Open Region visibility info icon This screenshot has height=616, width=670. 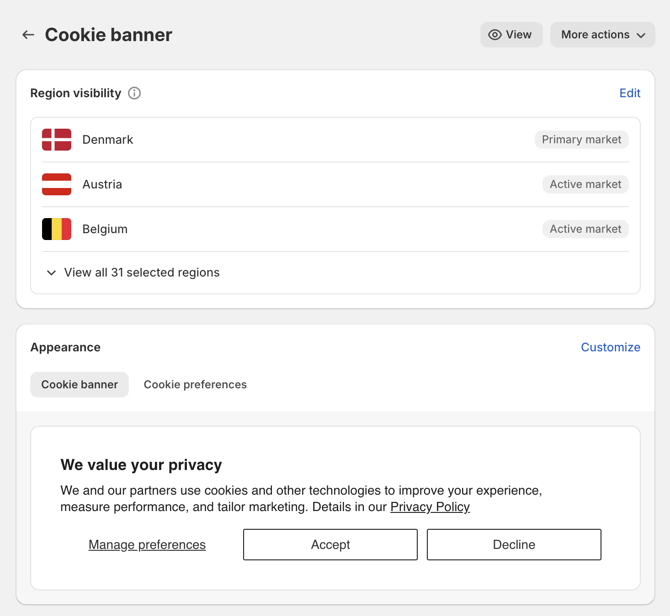[134, 93]
